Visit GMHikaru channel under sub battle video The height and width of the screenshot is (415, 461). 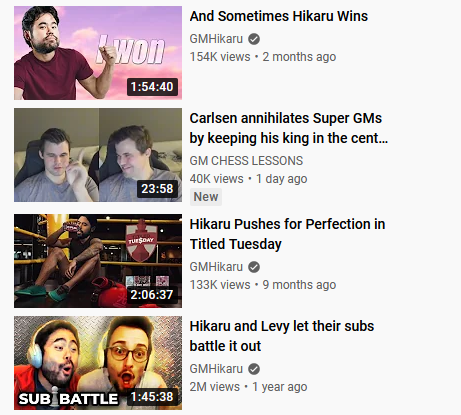tap(216, 369)
